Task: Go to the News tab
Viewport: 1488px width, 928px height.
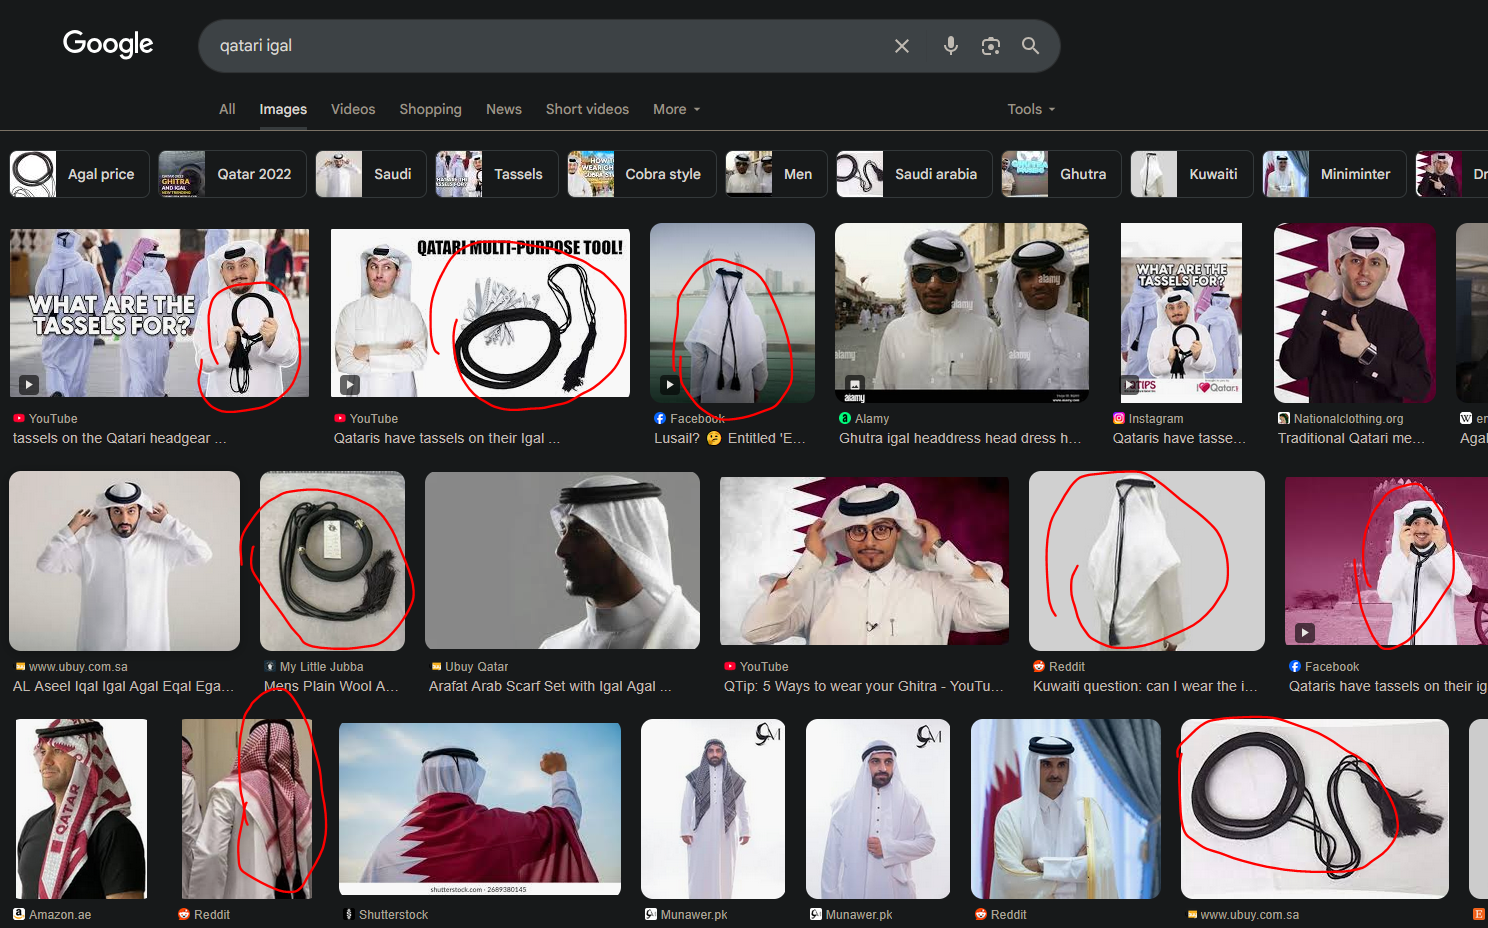Action: point(504,109)
